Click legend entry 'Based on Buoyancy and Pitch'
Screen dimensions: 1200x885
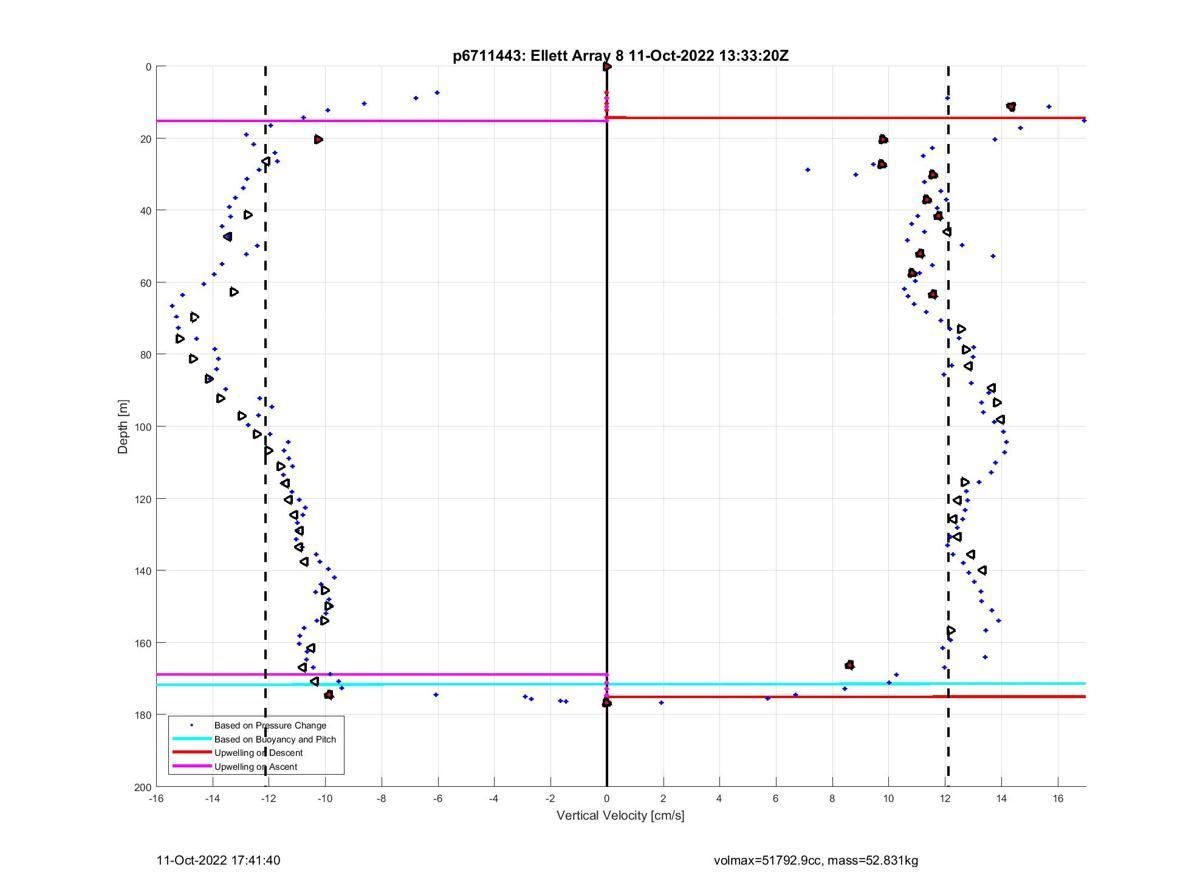tap(275, 739)
